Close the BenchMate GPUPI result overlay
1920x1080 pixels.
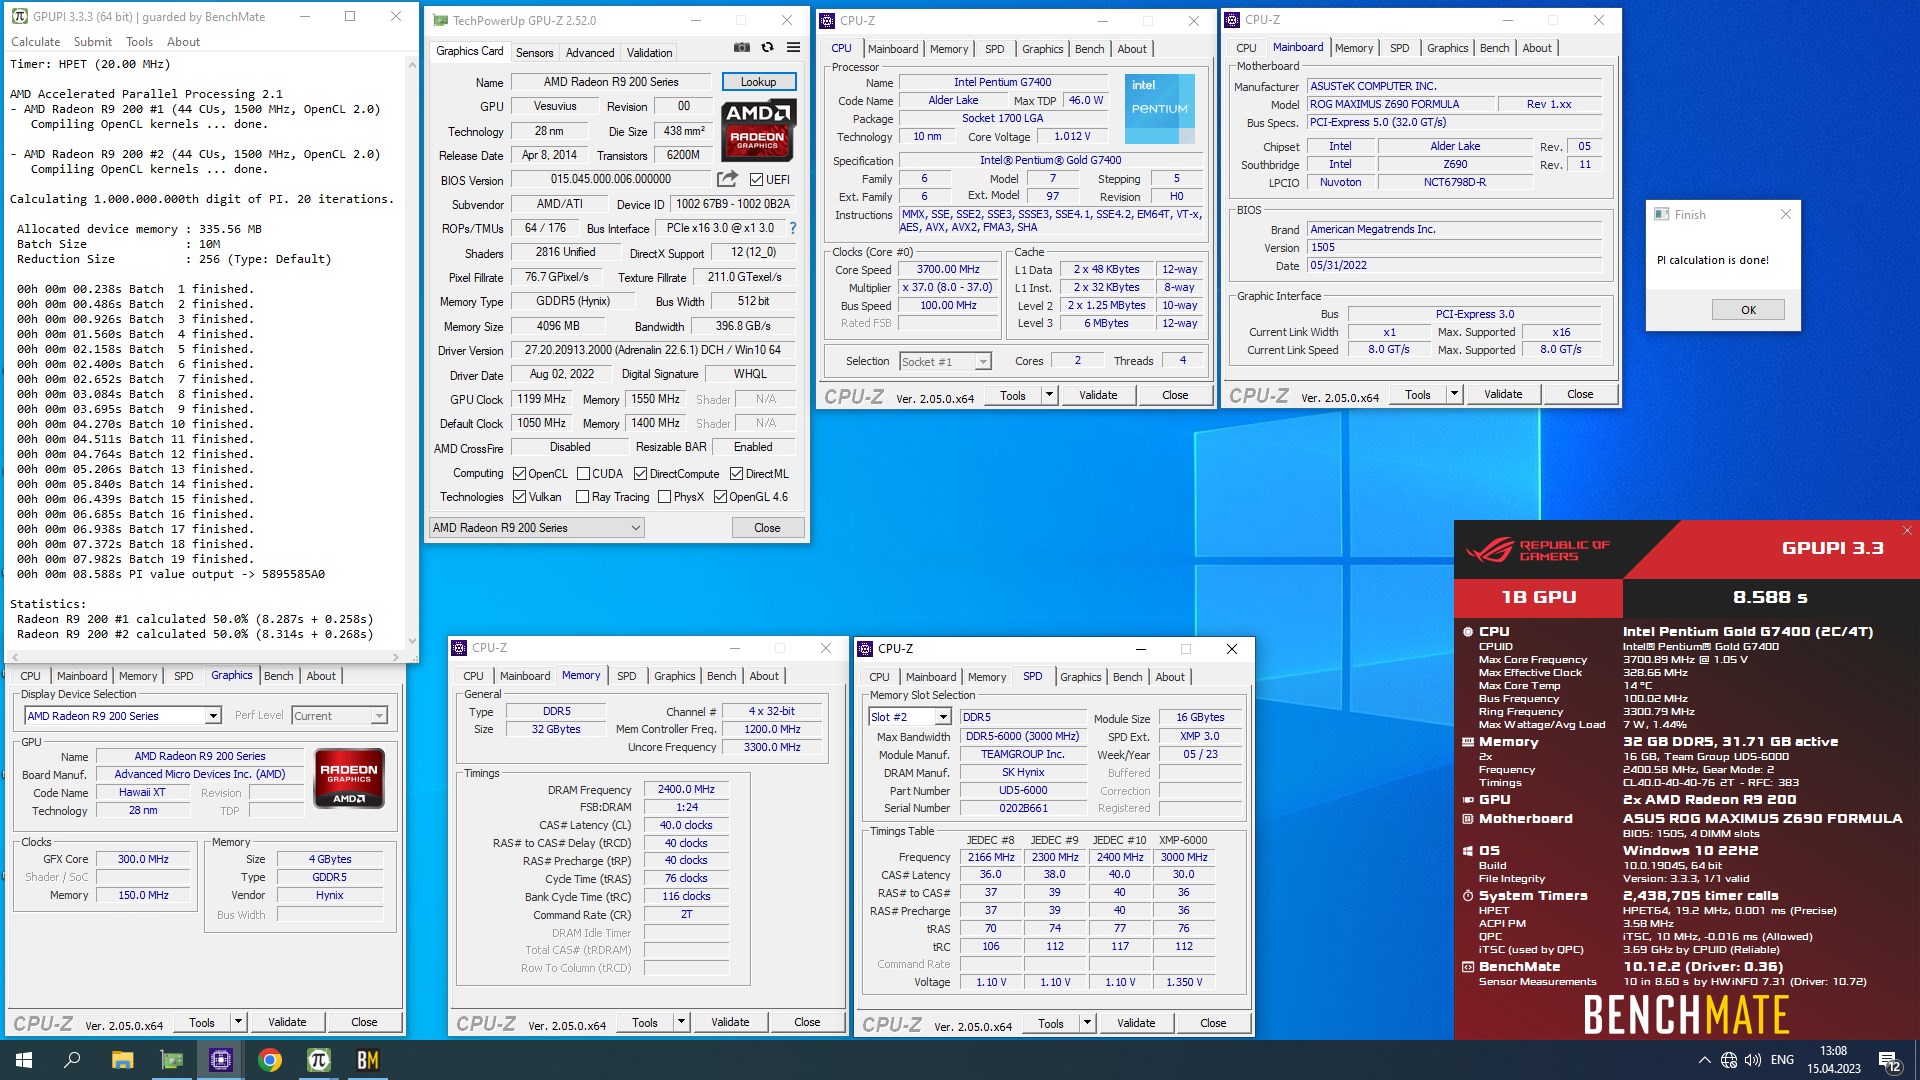1907,531
